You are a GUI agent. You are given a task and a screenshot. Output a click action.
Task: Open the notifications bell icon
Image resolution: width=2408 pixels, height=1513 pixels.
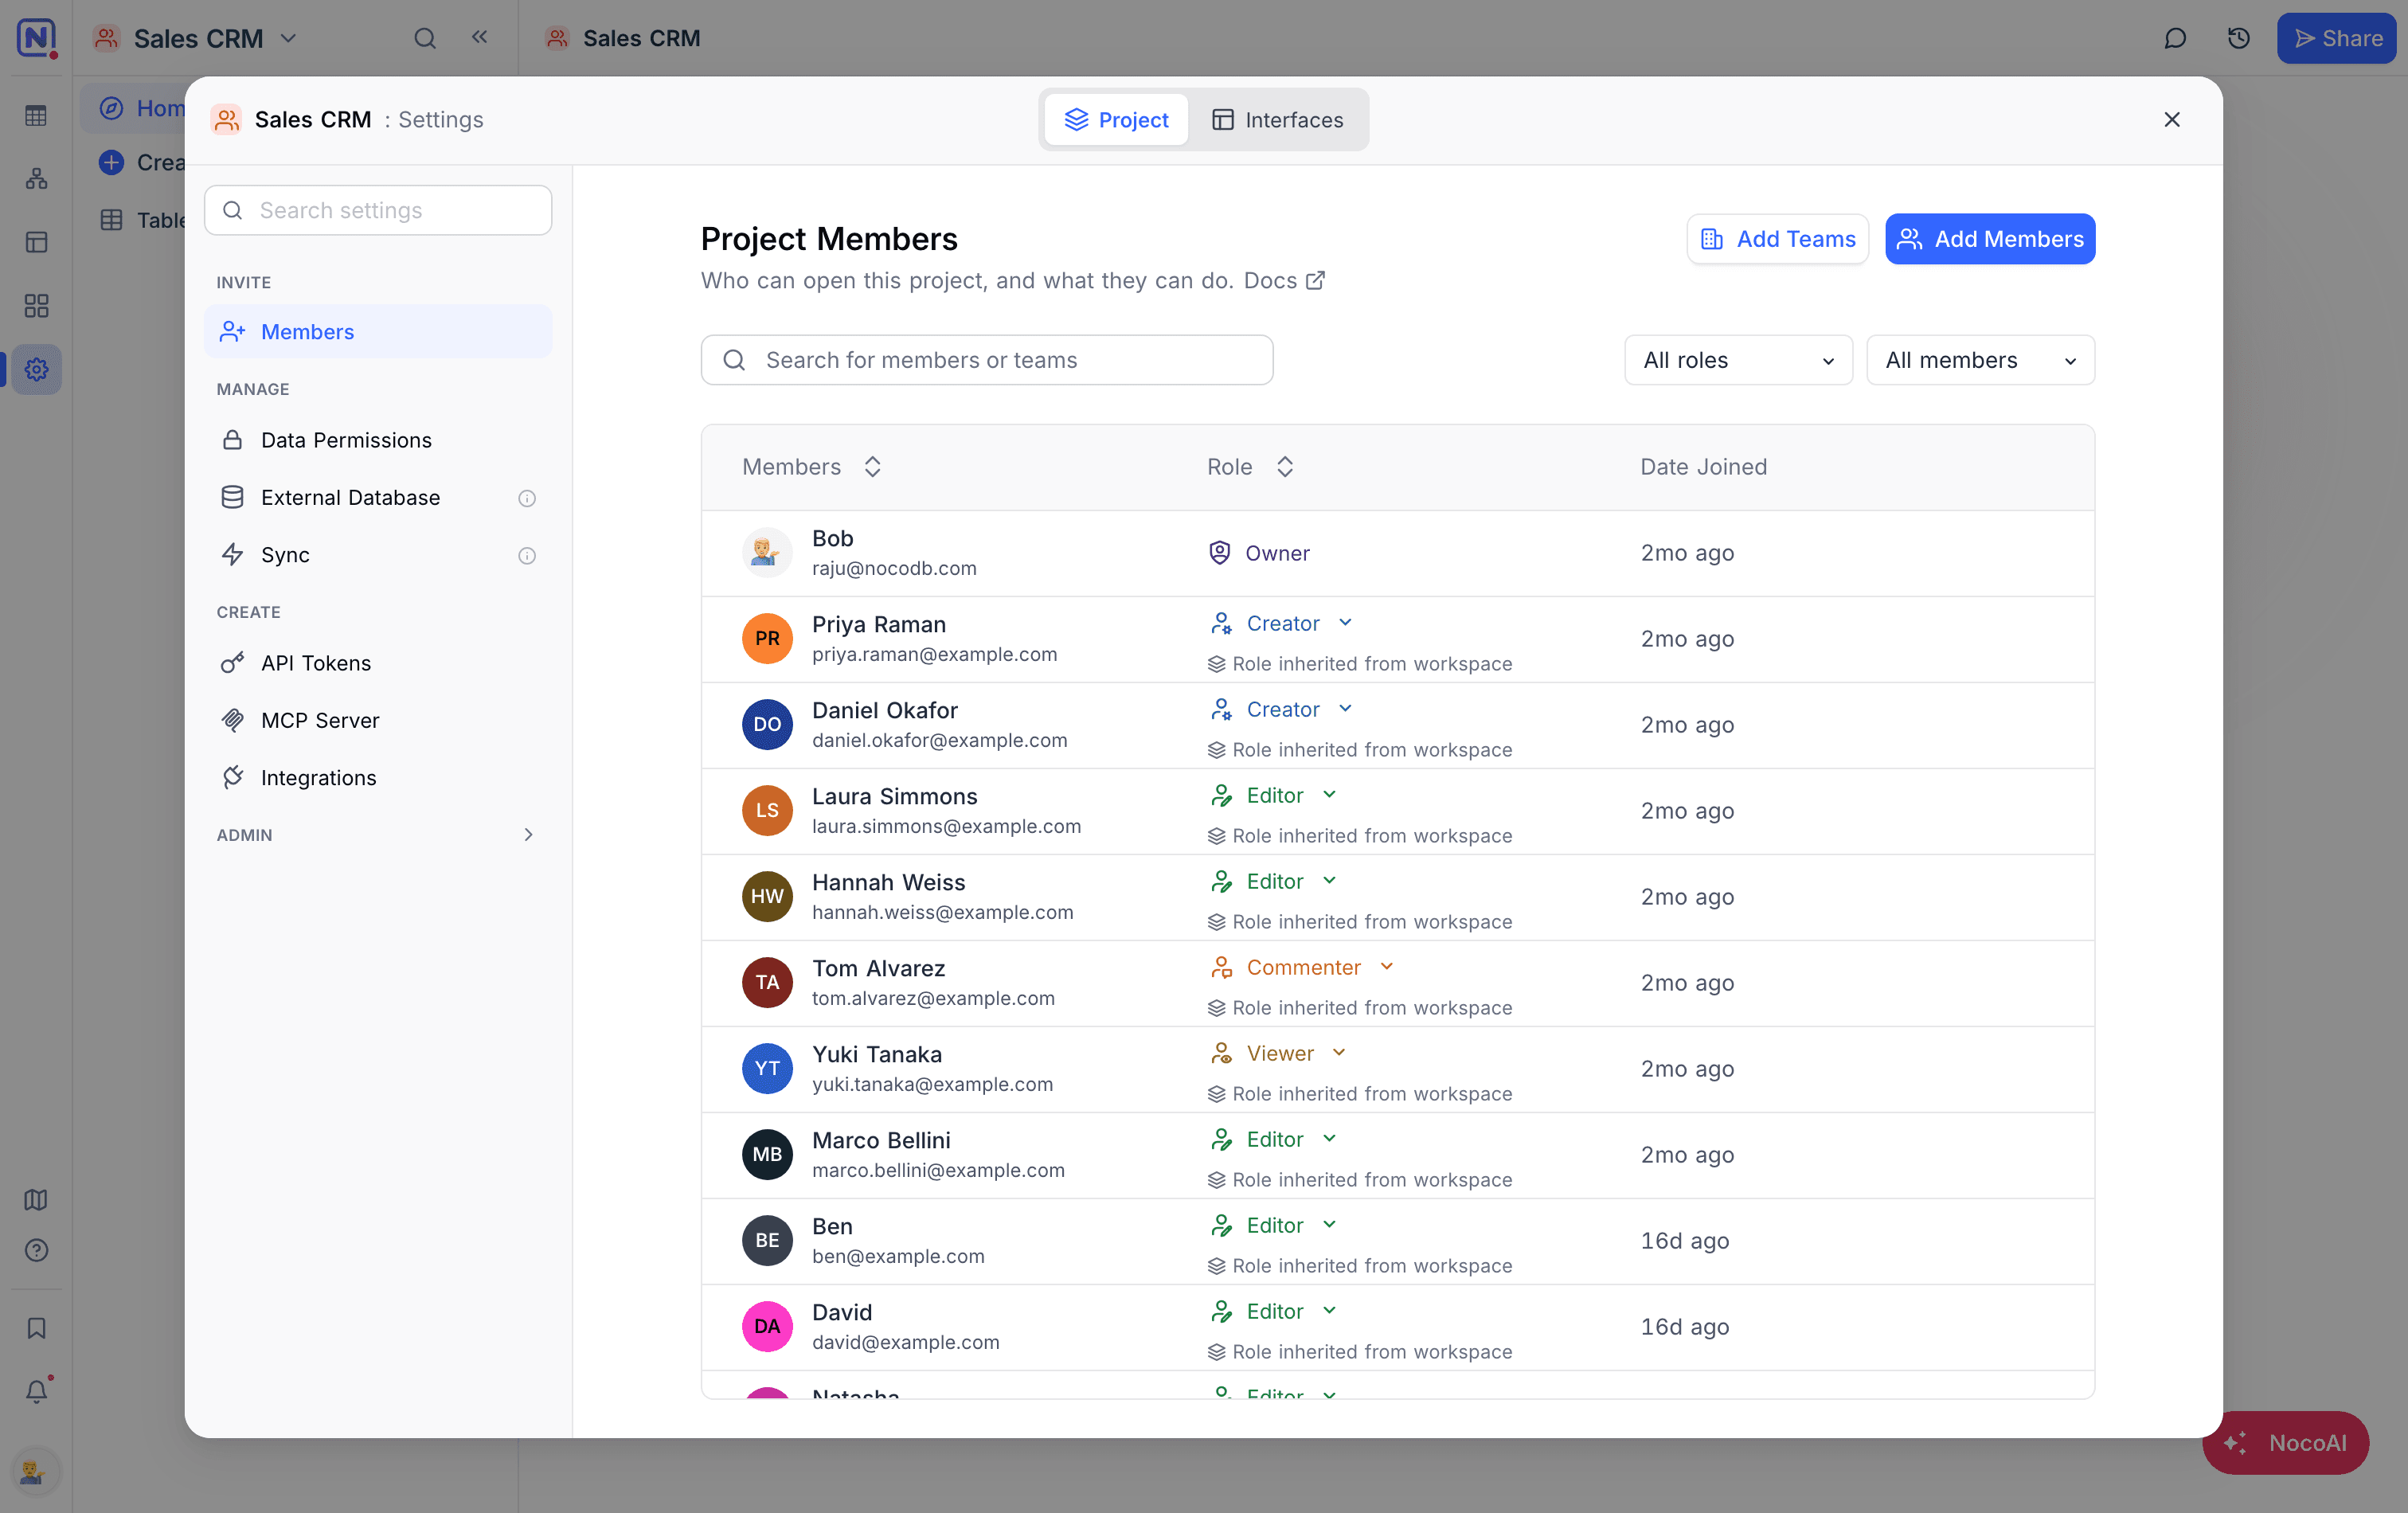(x=37, y=1391)
